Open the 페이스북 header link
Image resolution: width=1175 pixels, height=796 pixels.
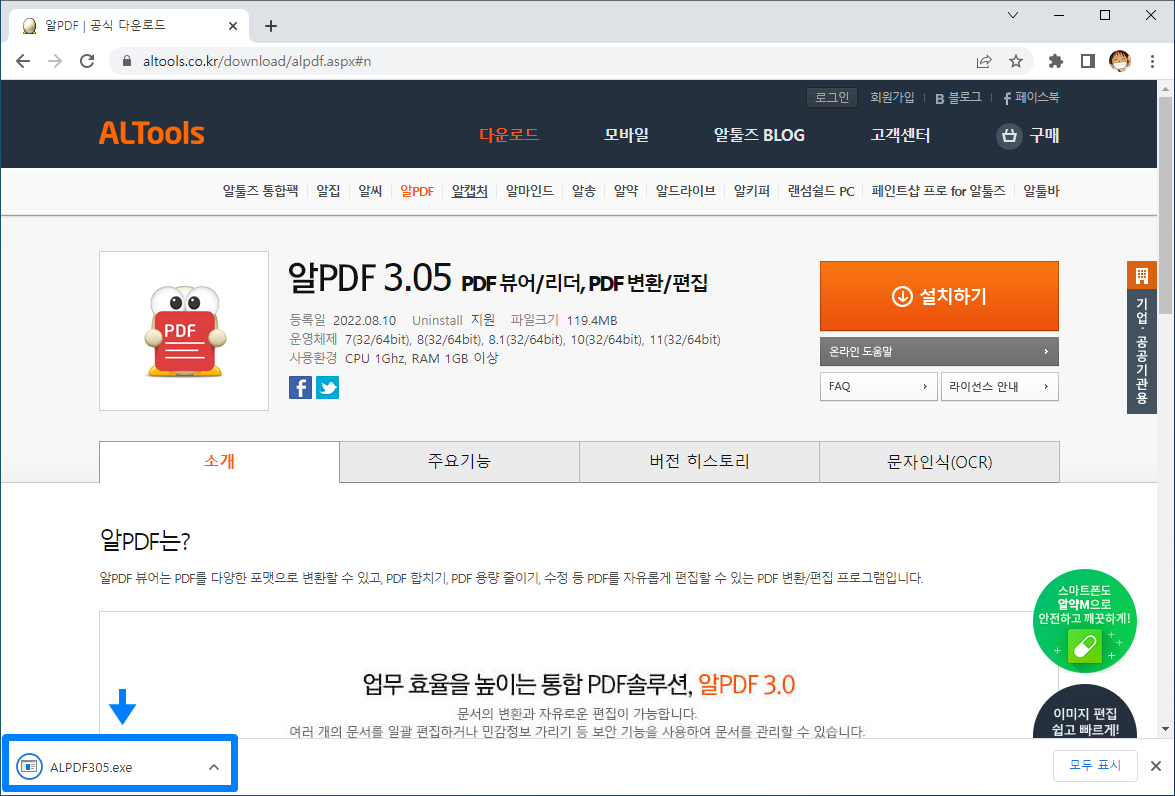1031,97
